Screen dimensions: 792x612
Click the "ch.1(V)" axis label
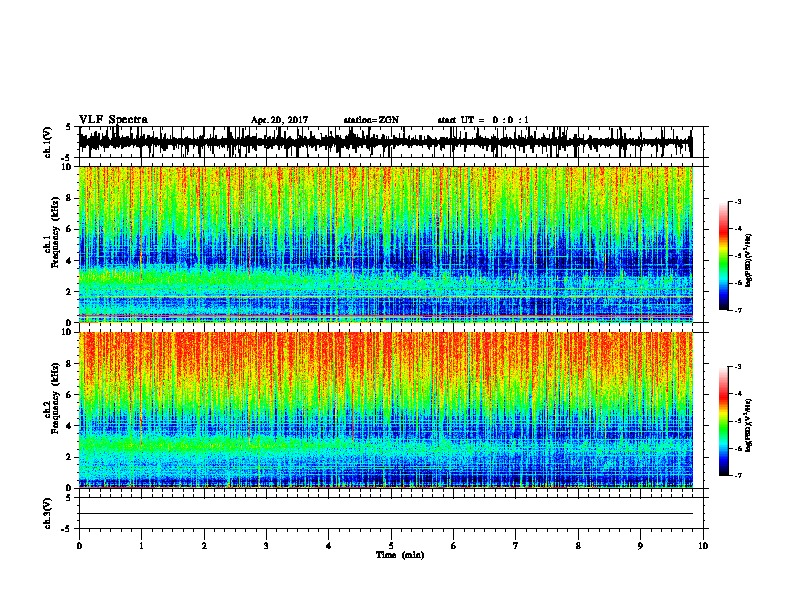pos(48,142)
